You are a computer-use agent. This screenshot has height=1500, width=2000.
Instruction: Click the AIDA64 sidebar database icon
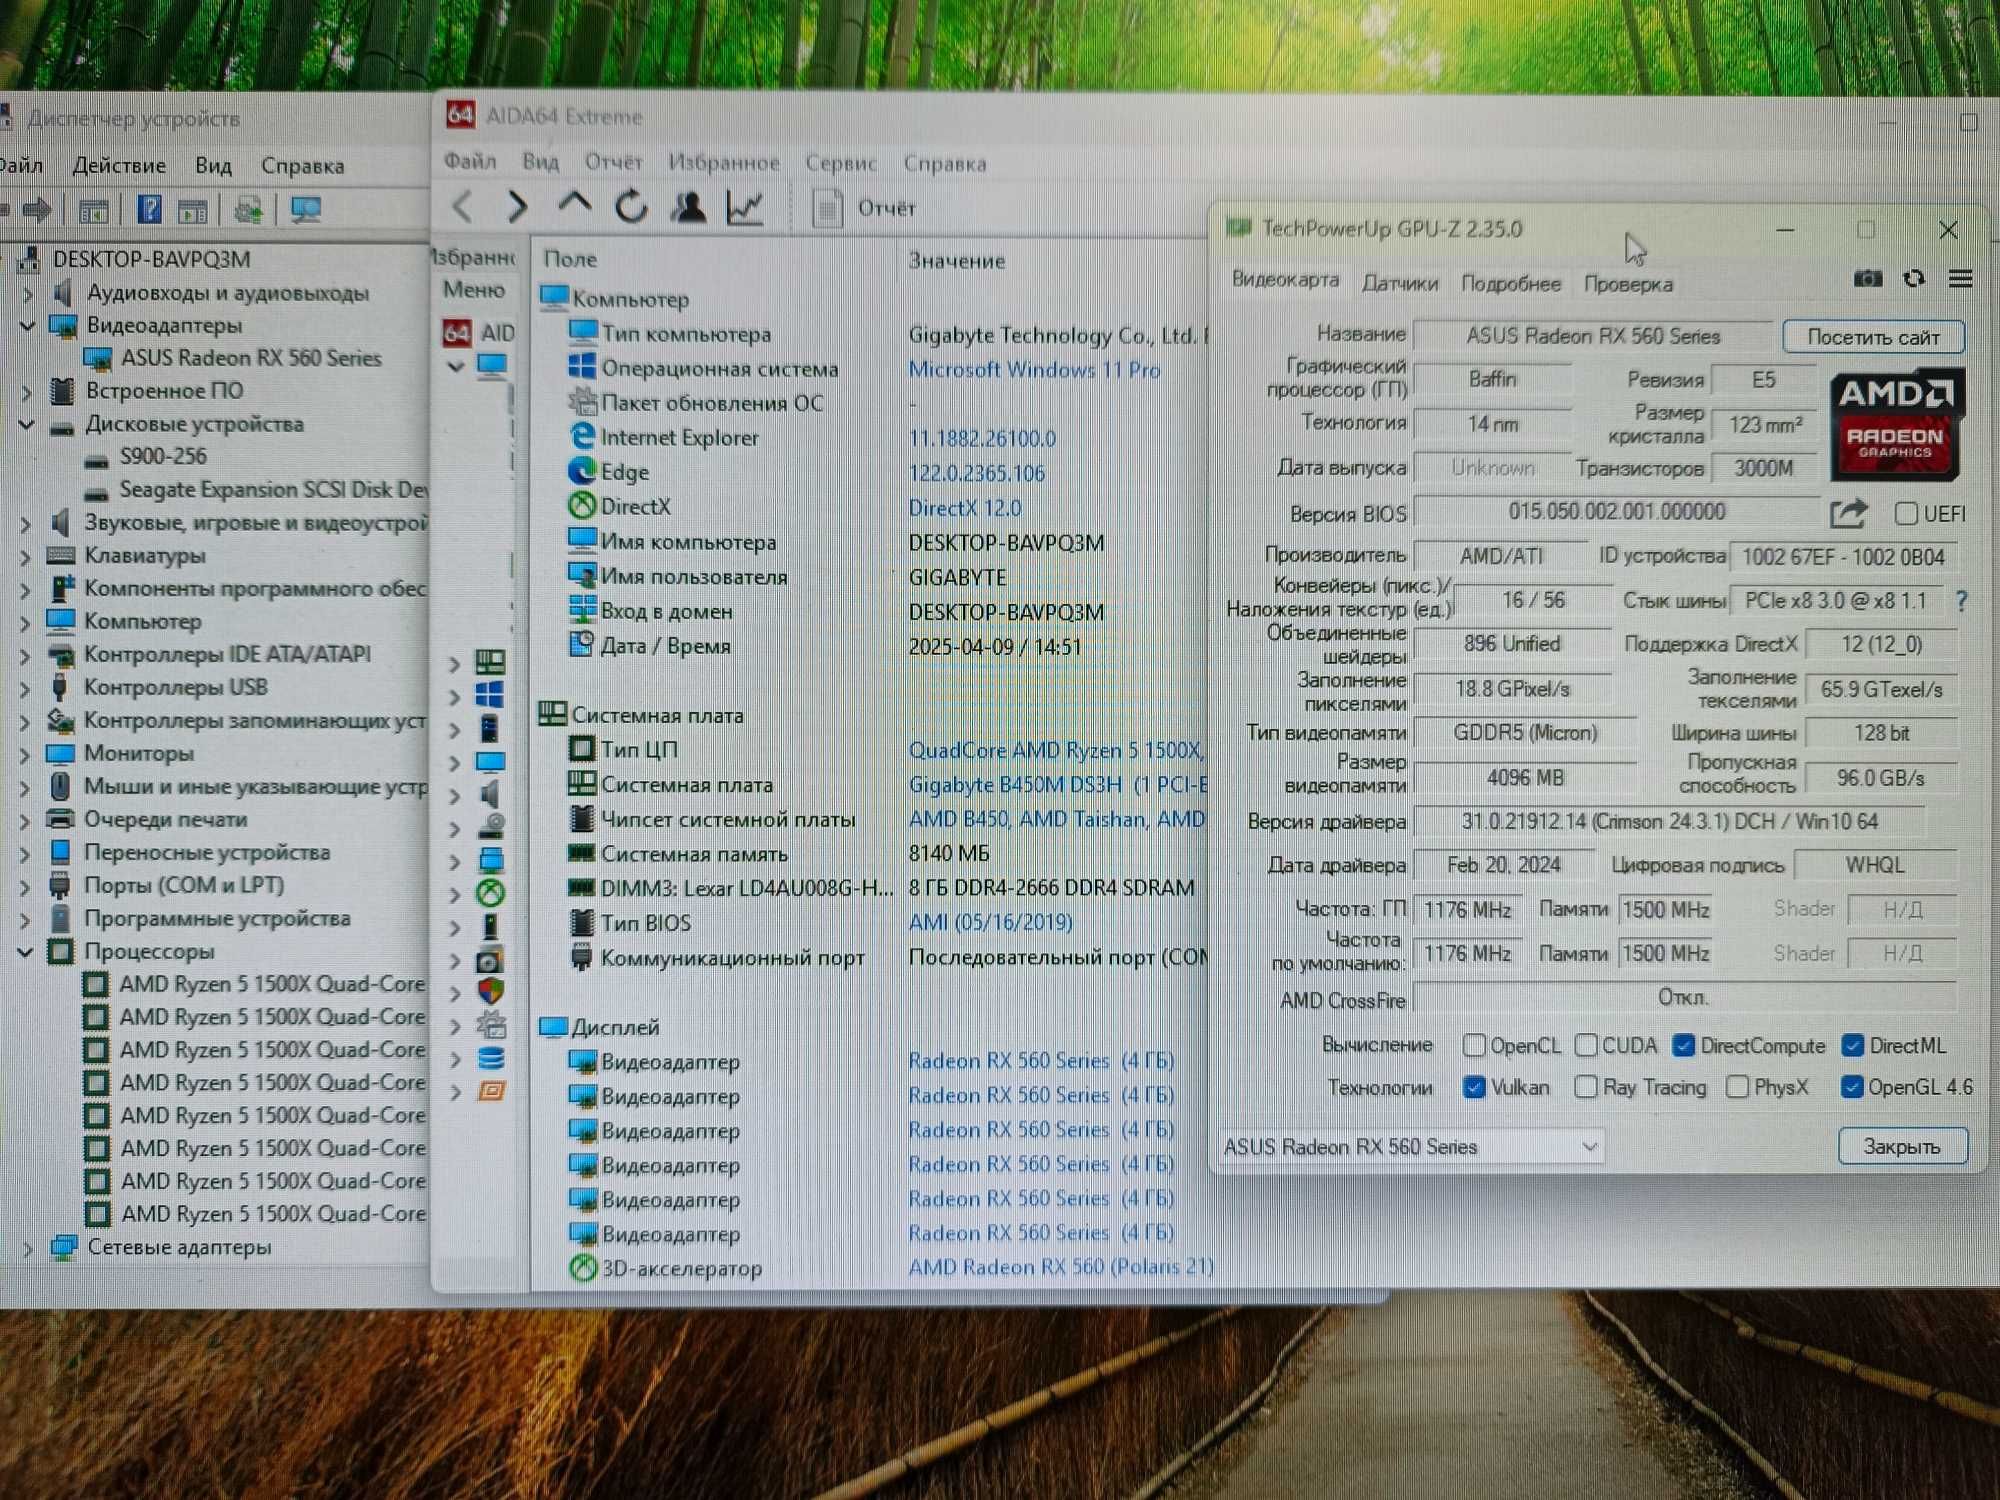(x=491, y=1058)
